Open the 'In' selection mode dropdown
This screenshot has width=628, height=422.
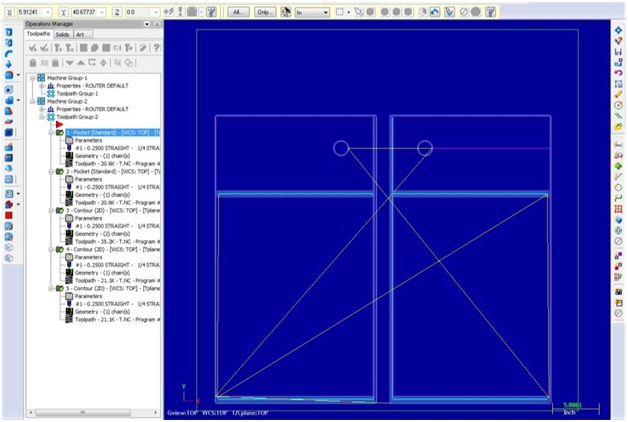(x=325, y=12)
